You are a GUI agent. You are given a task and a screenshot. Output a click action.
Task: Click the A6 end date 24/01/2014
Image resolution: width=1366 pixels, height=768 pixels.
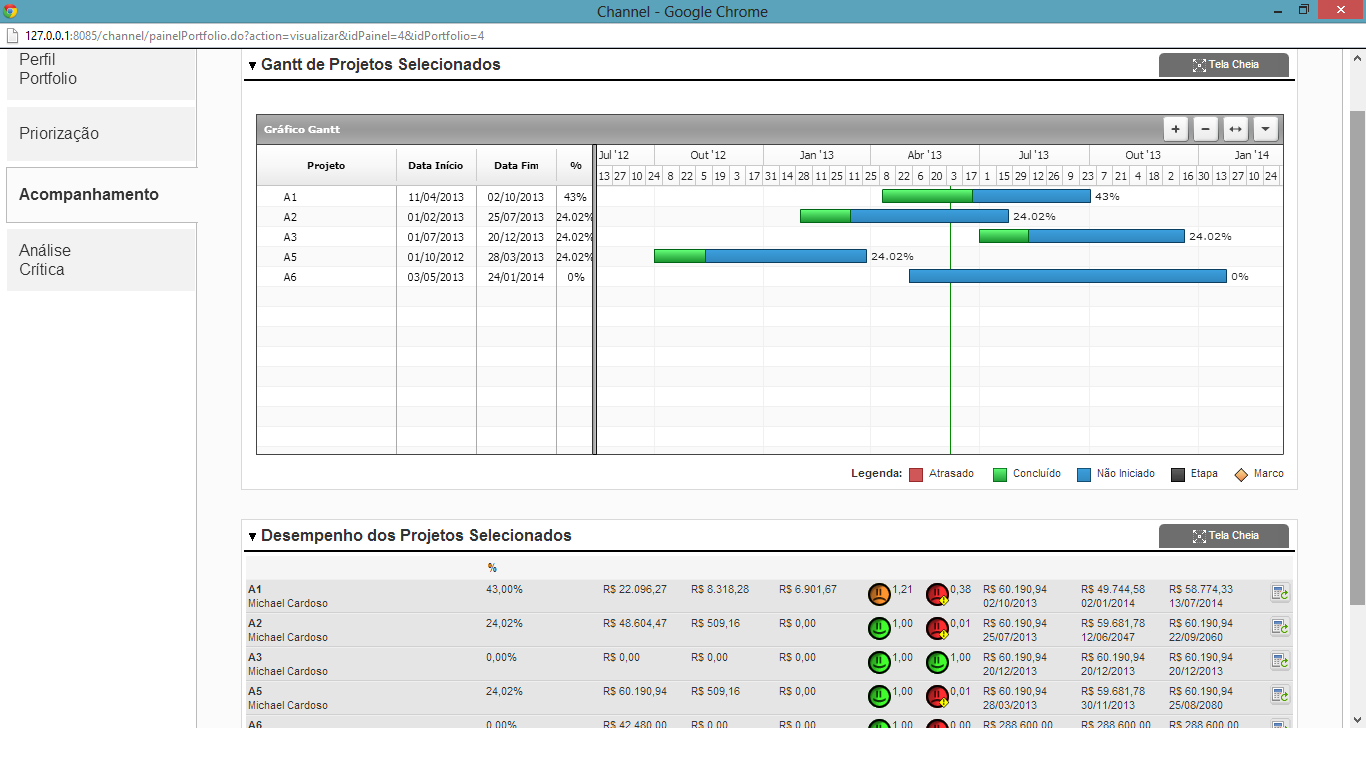pyautogui.click(x=516, y=277)
